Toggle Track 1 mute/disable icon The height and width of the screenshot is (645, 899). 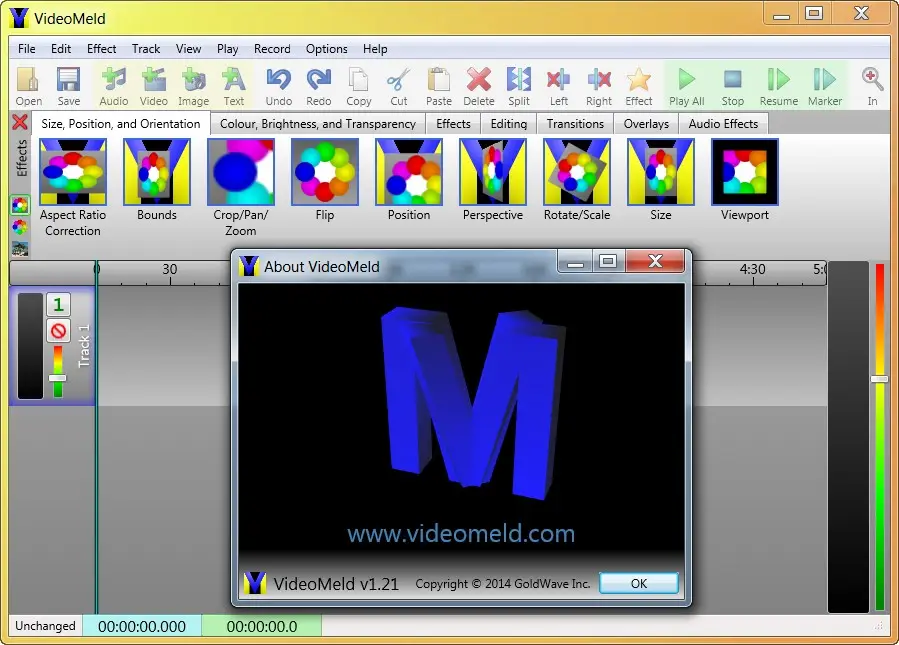[x=58, y=331]
